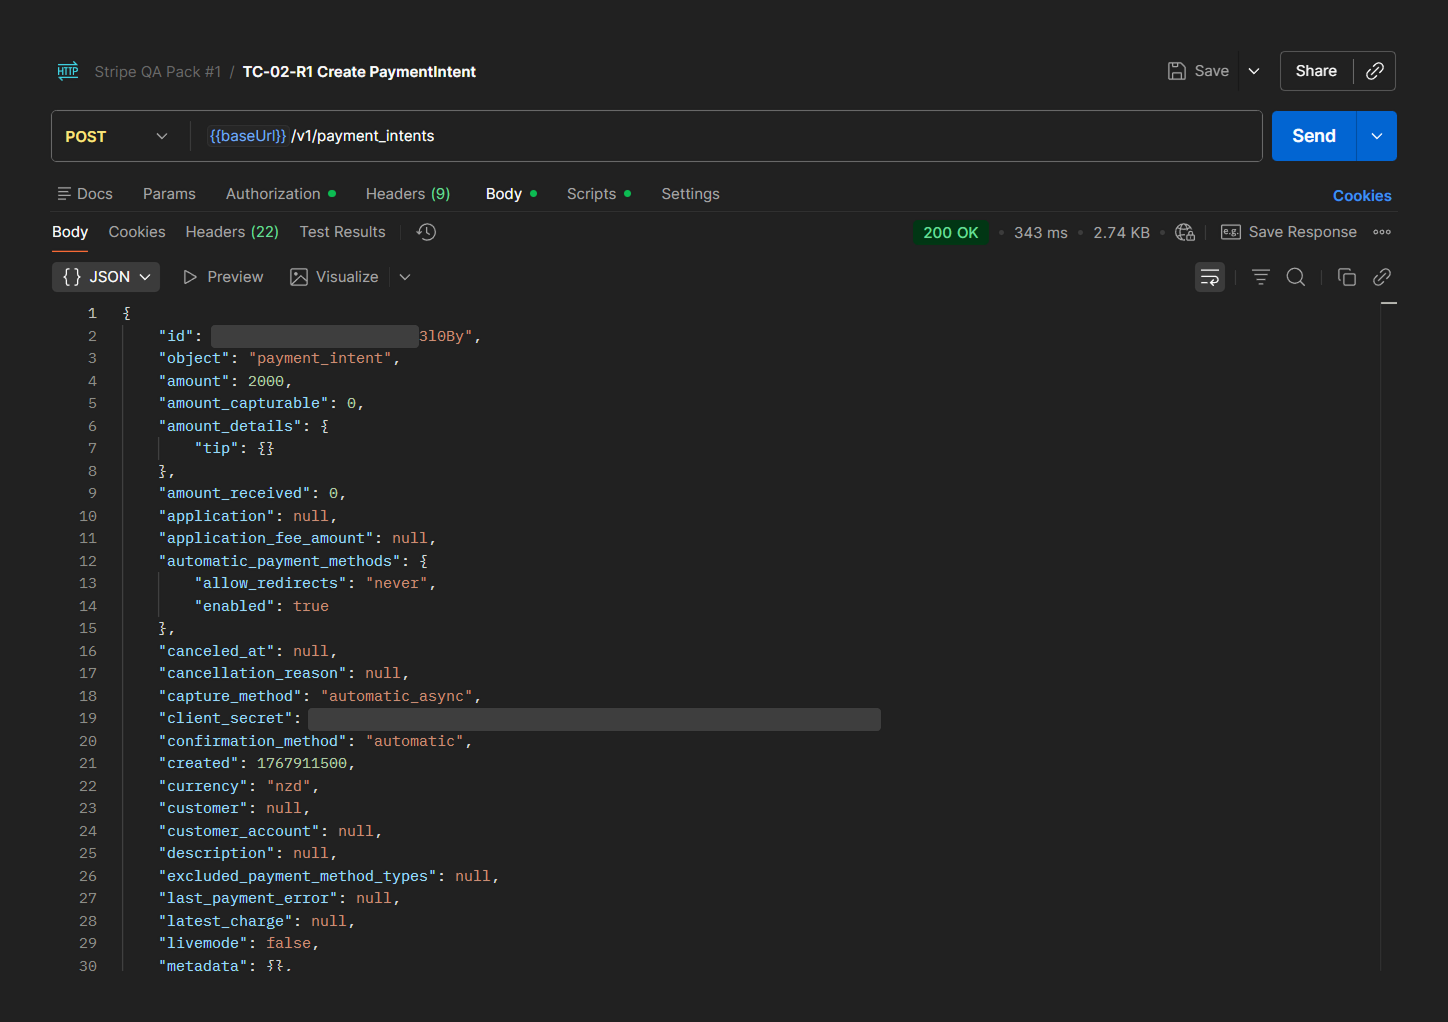
Task: Open the Settings tab
Action: pos(690,194)
